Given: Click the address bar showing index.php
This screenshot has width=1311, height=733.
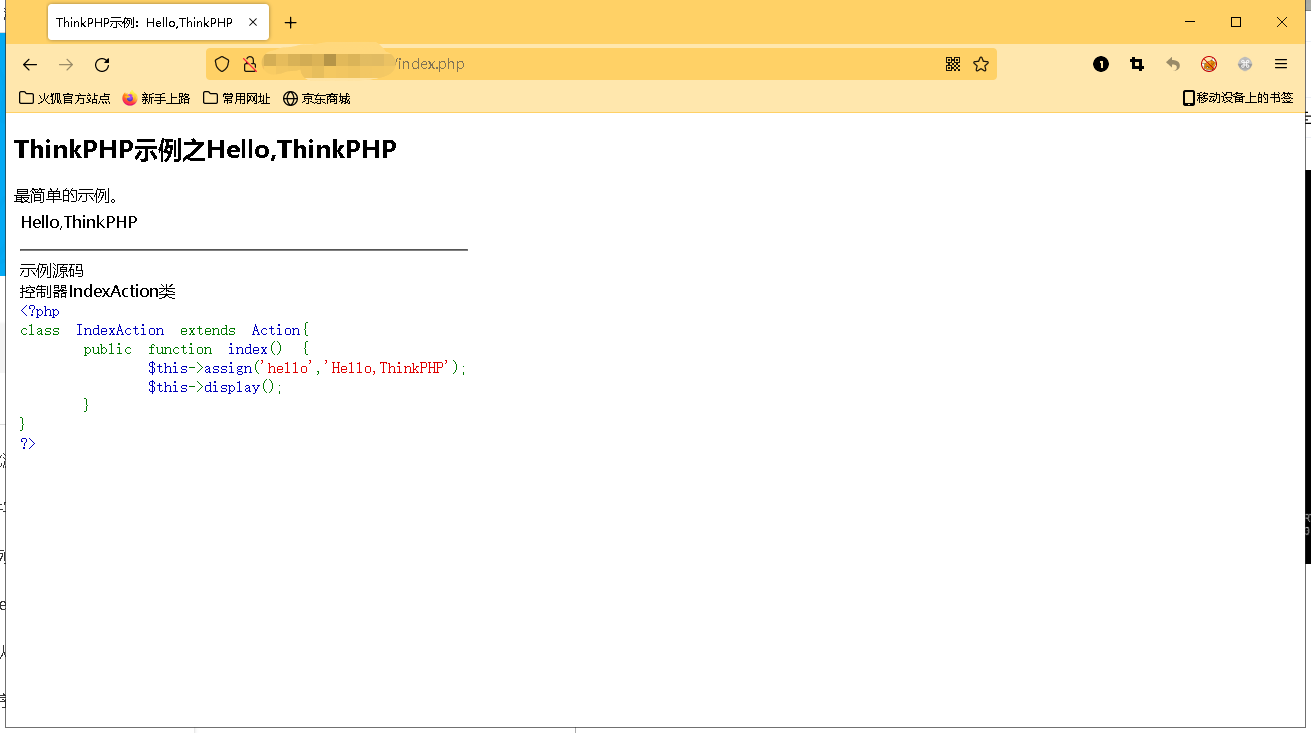Looking at the screenshot, I should point(600,64).
